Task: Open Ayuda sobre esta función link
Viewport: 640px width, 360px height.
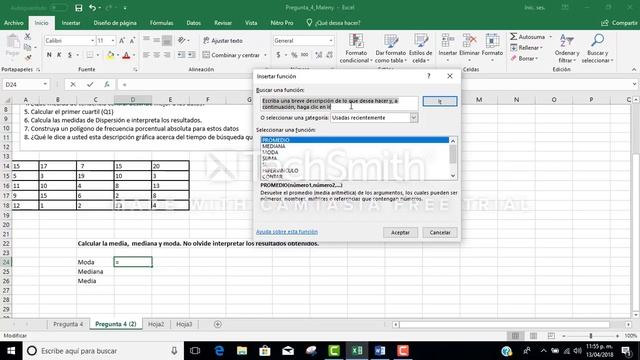Action: pyautogui.click(x=287, y=232)
